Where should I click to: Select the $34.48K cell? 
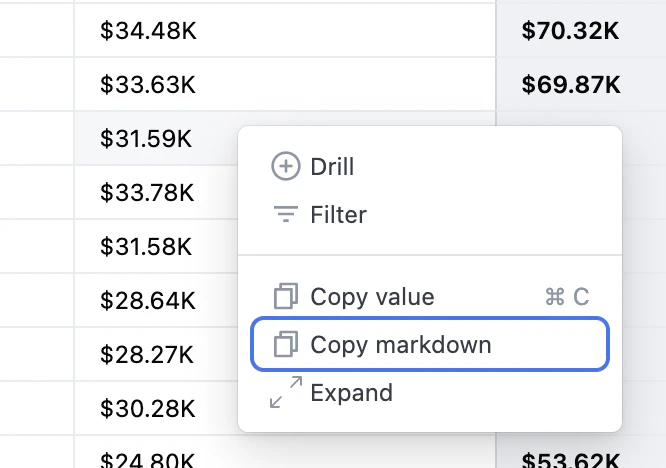coord(285,31)
